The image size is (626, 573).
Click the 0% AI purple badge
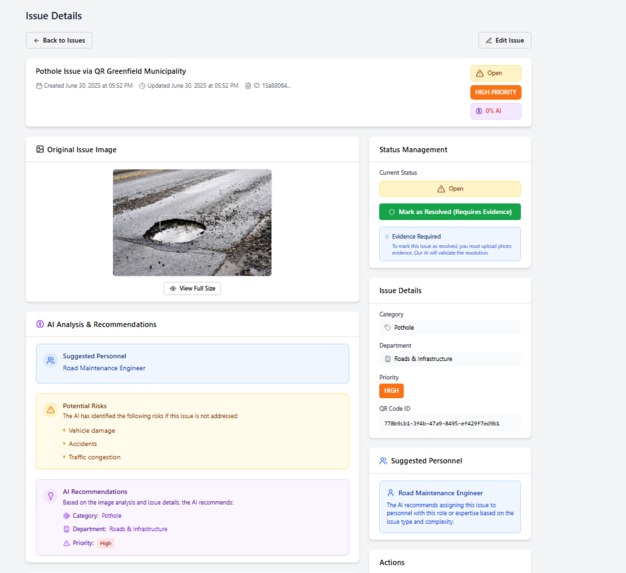[495, 111]
